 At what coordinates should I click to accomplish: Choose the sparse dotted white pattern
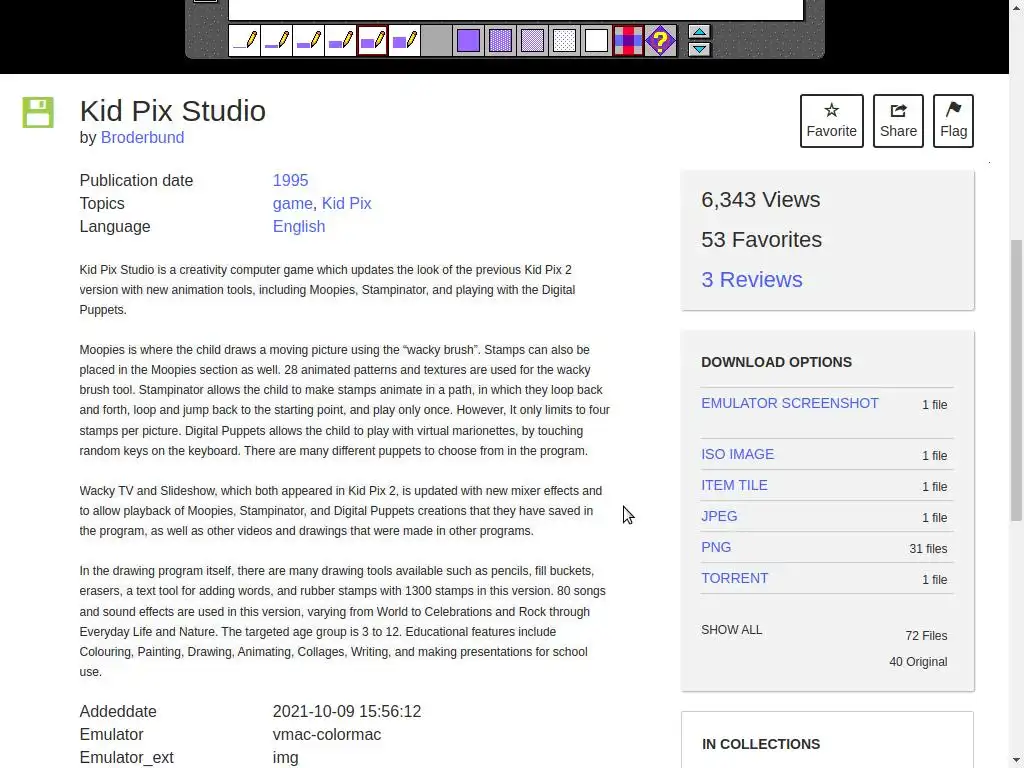point(564,40)
